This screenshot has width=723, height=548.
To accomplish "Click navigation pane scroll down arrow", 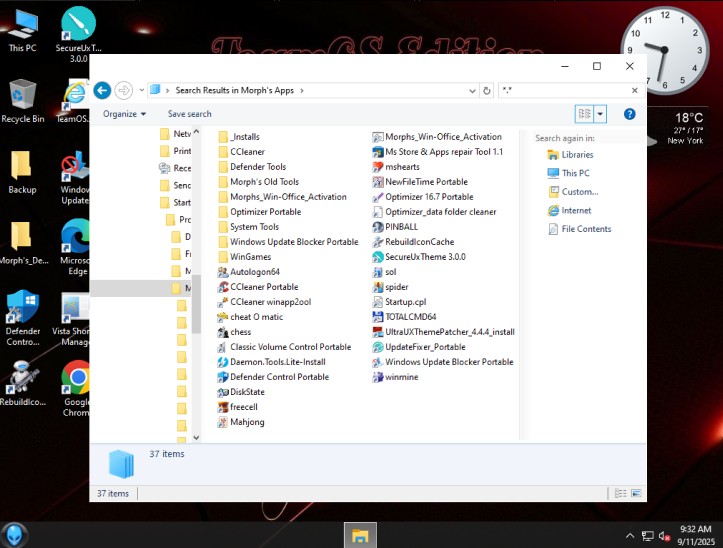I will pyautogui.click(x=196, y=437).
